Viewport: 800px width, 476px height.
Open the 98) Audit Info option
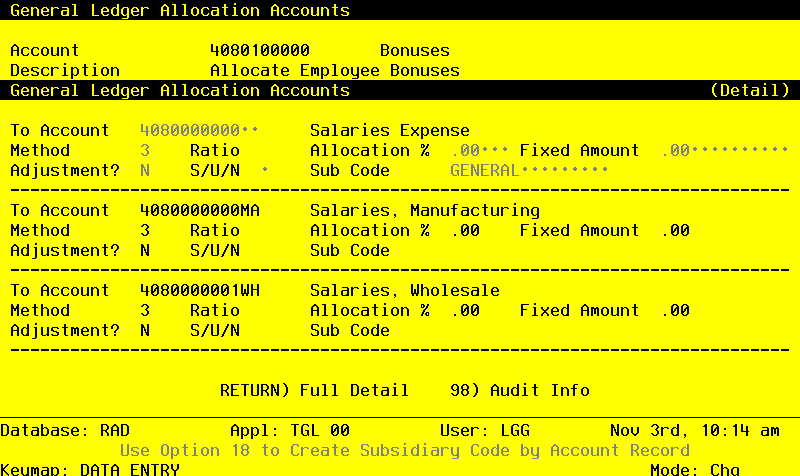click(520, 390)
